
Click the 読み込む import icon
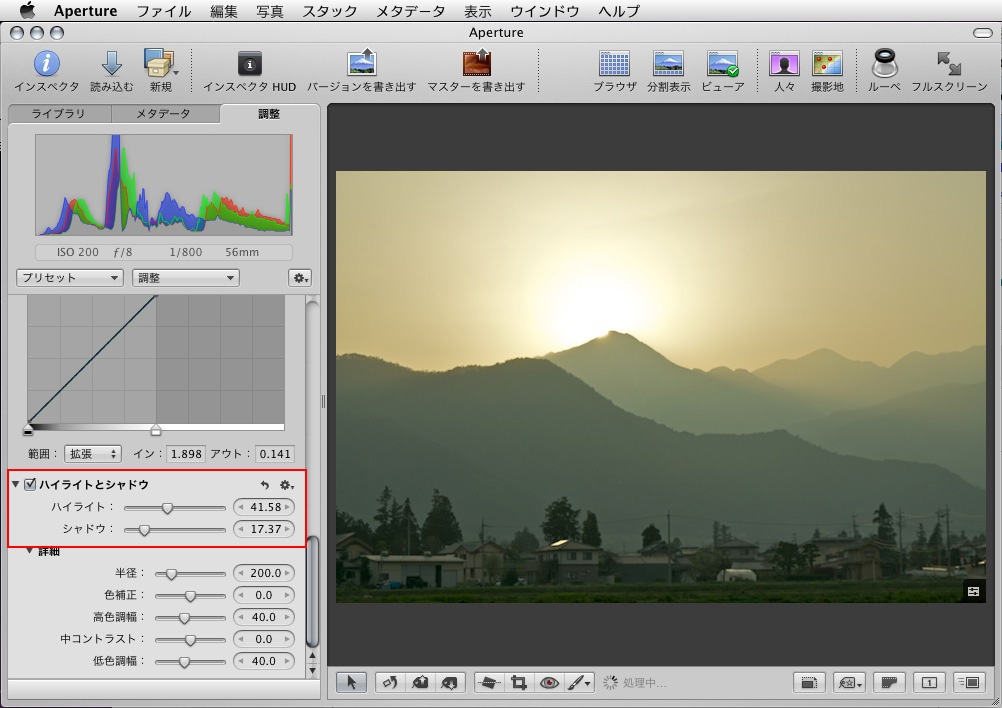[111, 64]
